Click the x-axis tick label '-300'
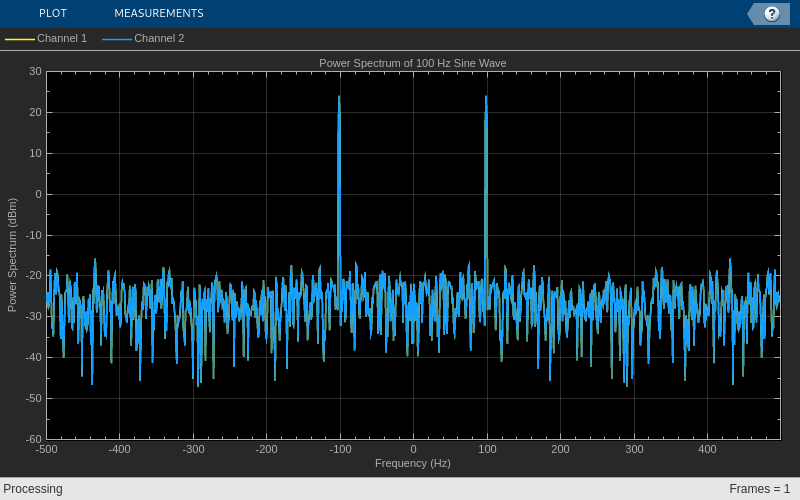Screen dimensions: 800x500 pos(193,449)
